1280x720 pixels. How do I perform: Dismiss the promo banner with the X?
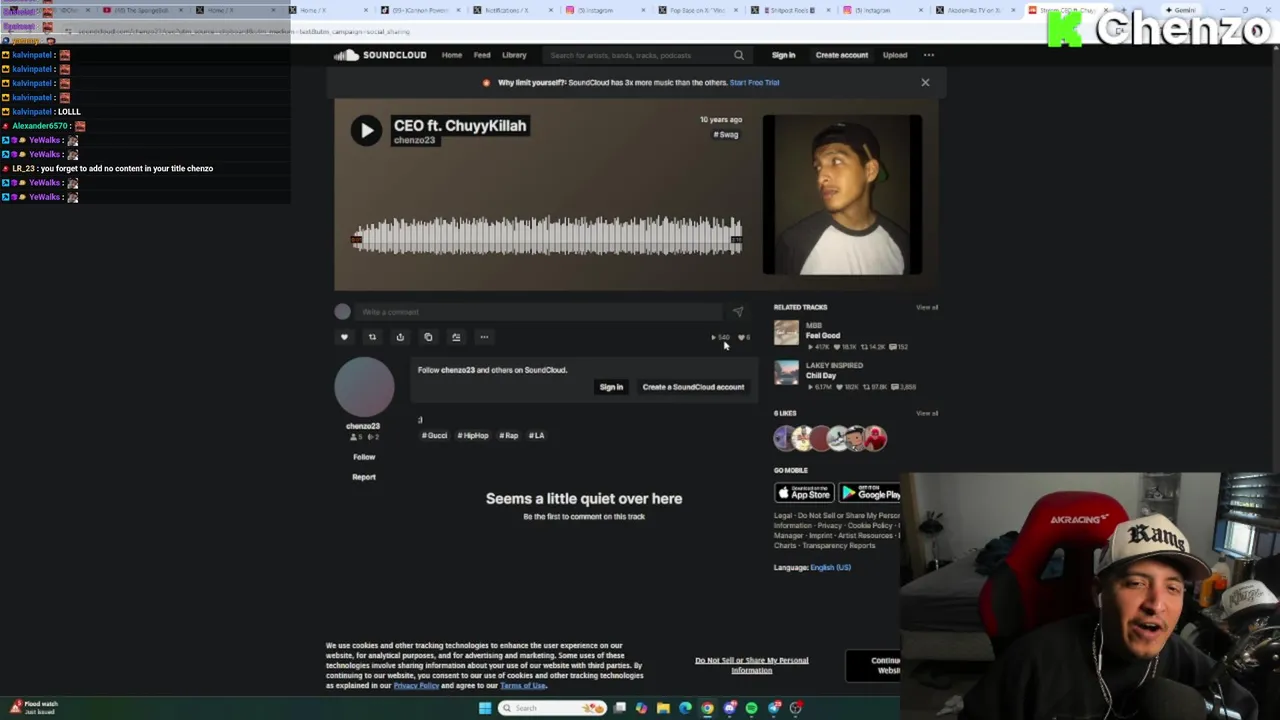tap(925, 82)
